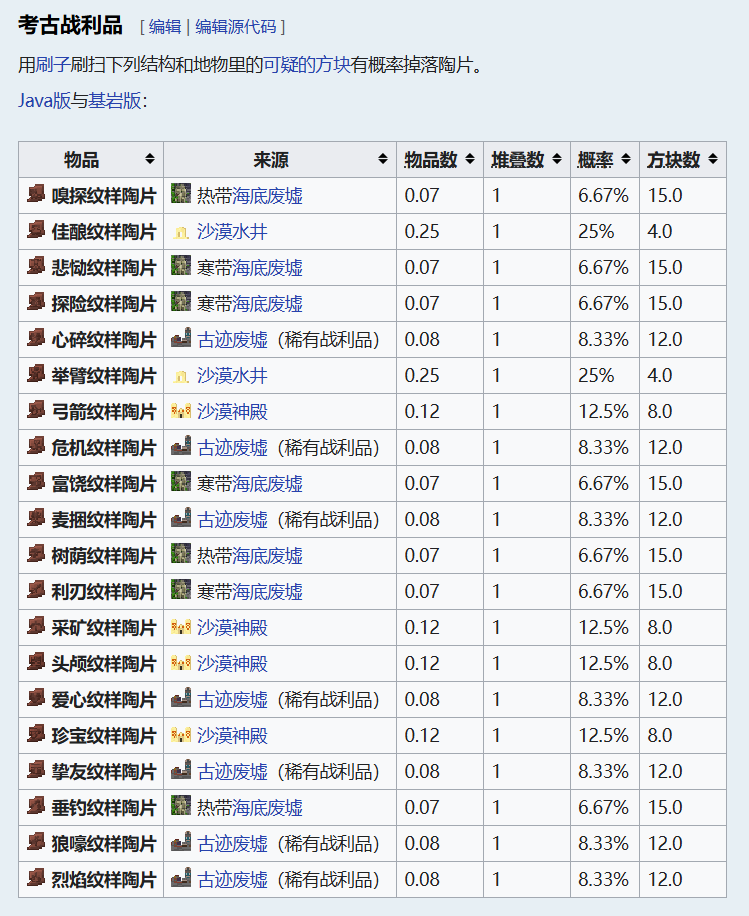The width and height of the screenshot is (749, 916).
Task: Click 0.07 item count in 探险纹样陶片 row
Action: pos(422,303)
